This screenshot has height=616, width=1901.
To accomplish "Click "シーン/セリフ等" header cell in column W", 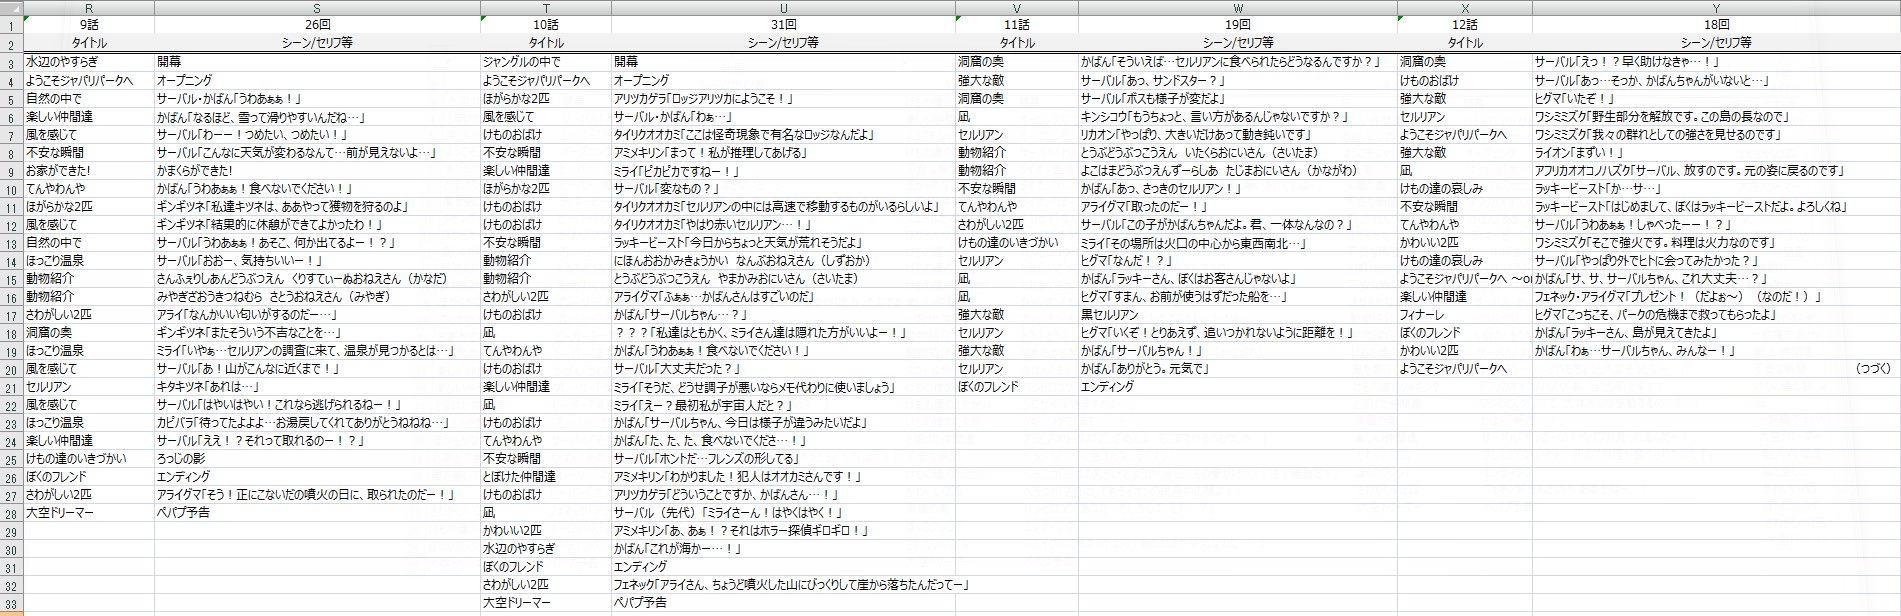I will click(x=1237, y=43).
